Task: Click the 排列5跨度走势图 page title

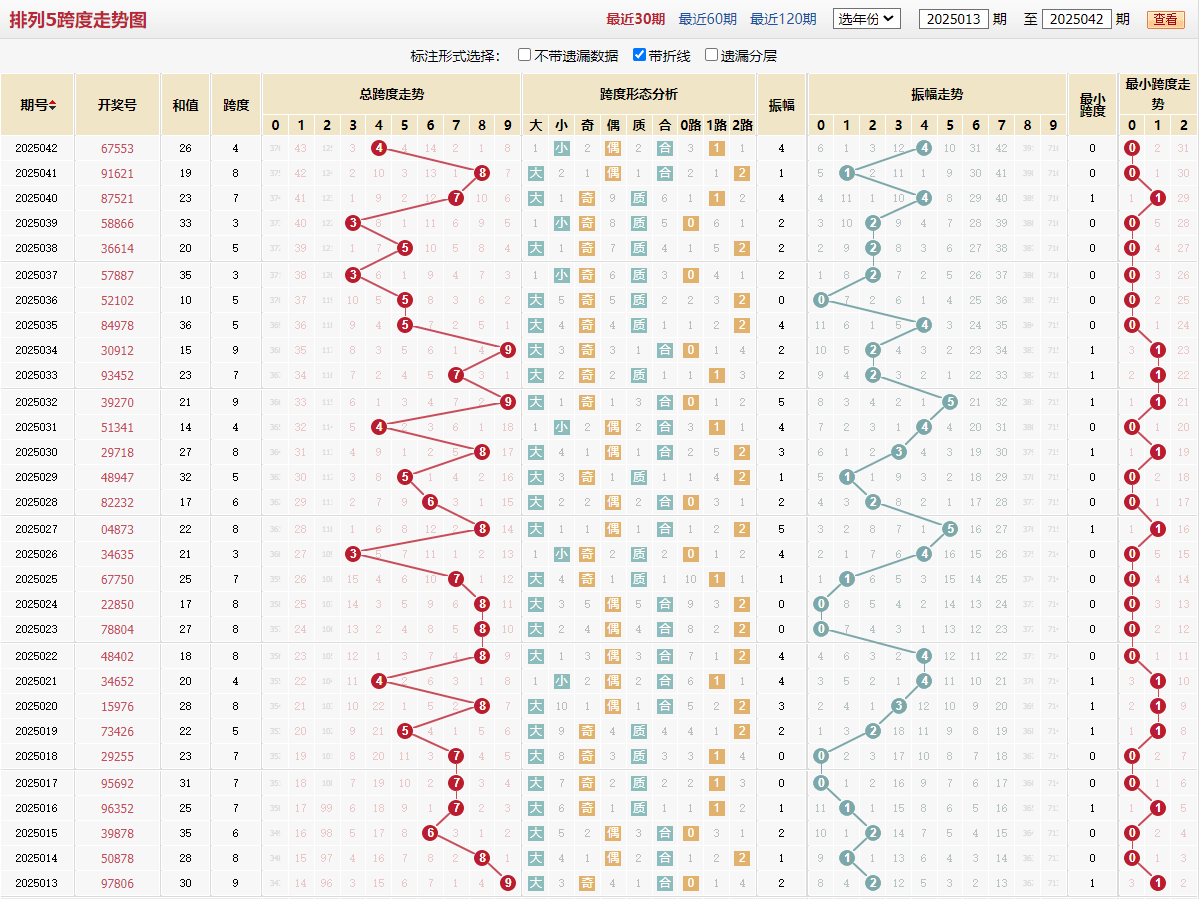Action: pyautogui.click(x=78, y=19)
